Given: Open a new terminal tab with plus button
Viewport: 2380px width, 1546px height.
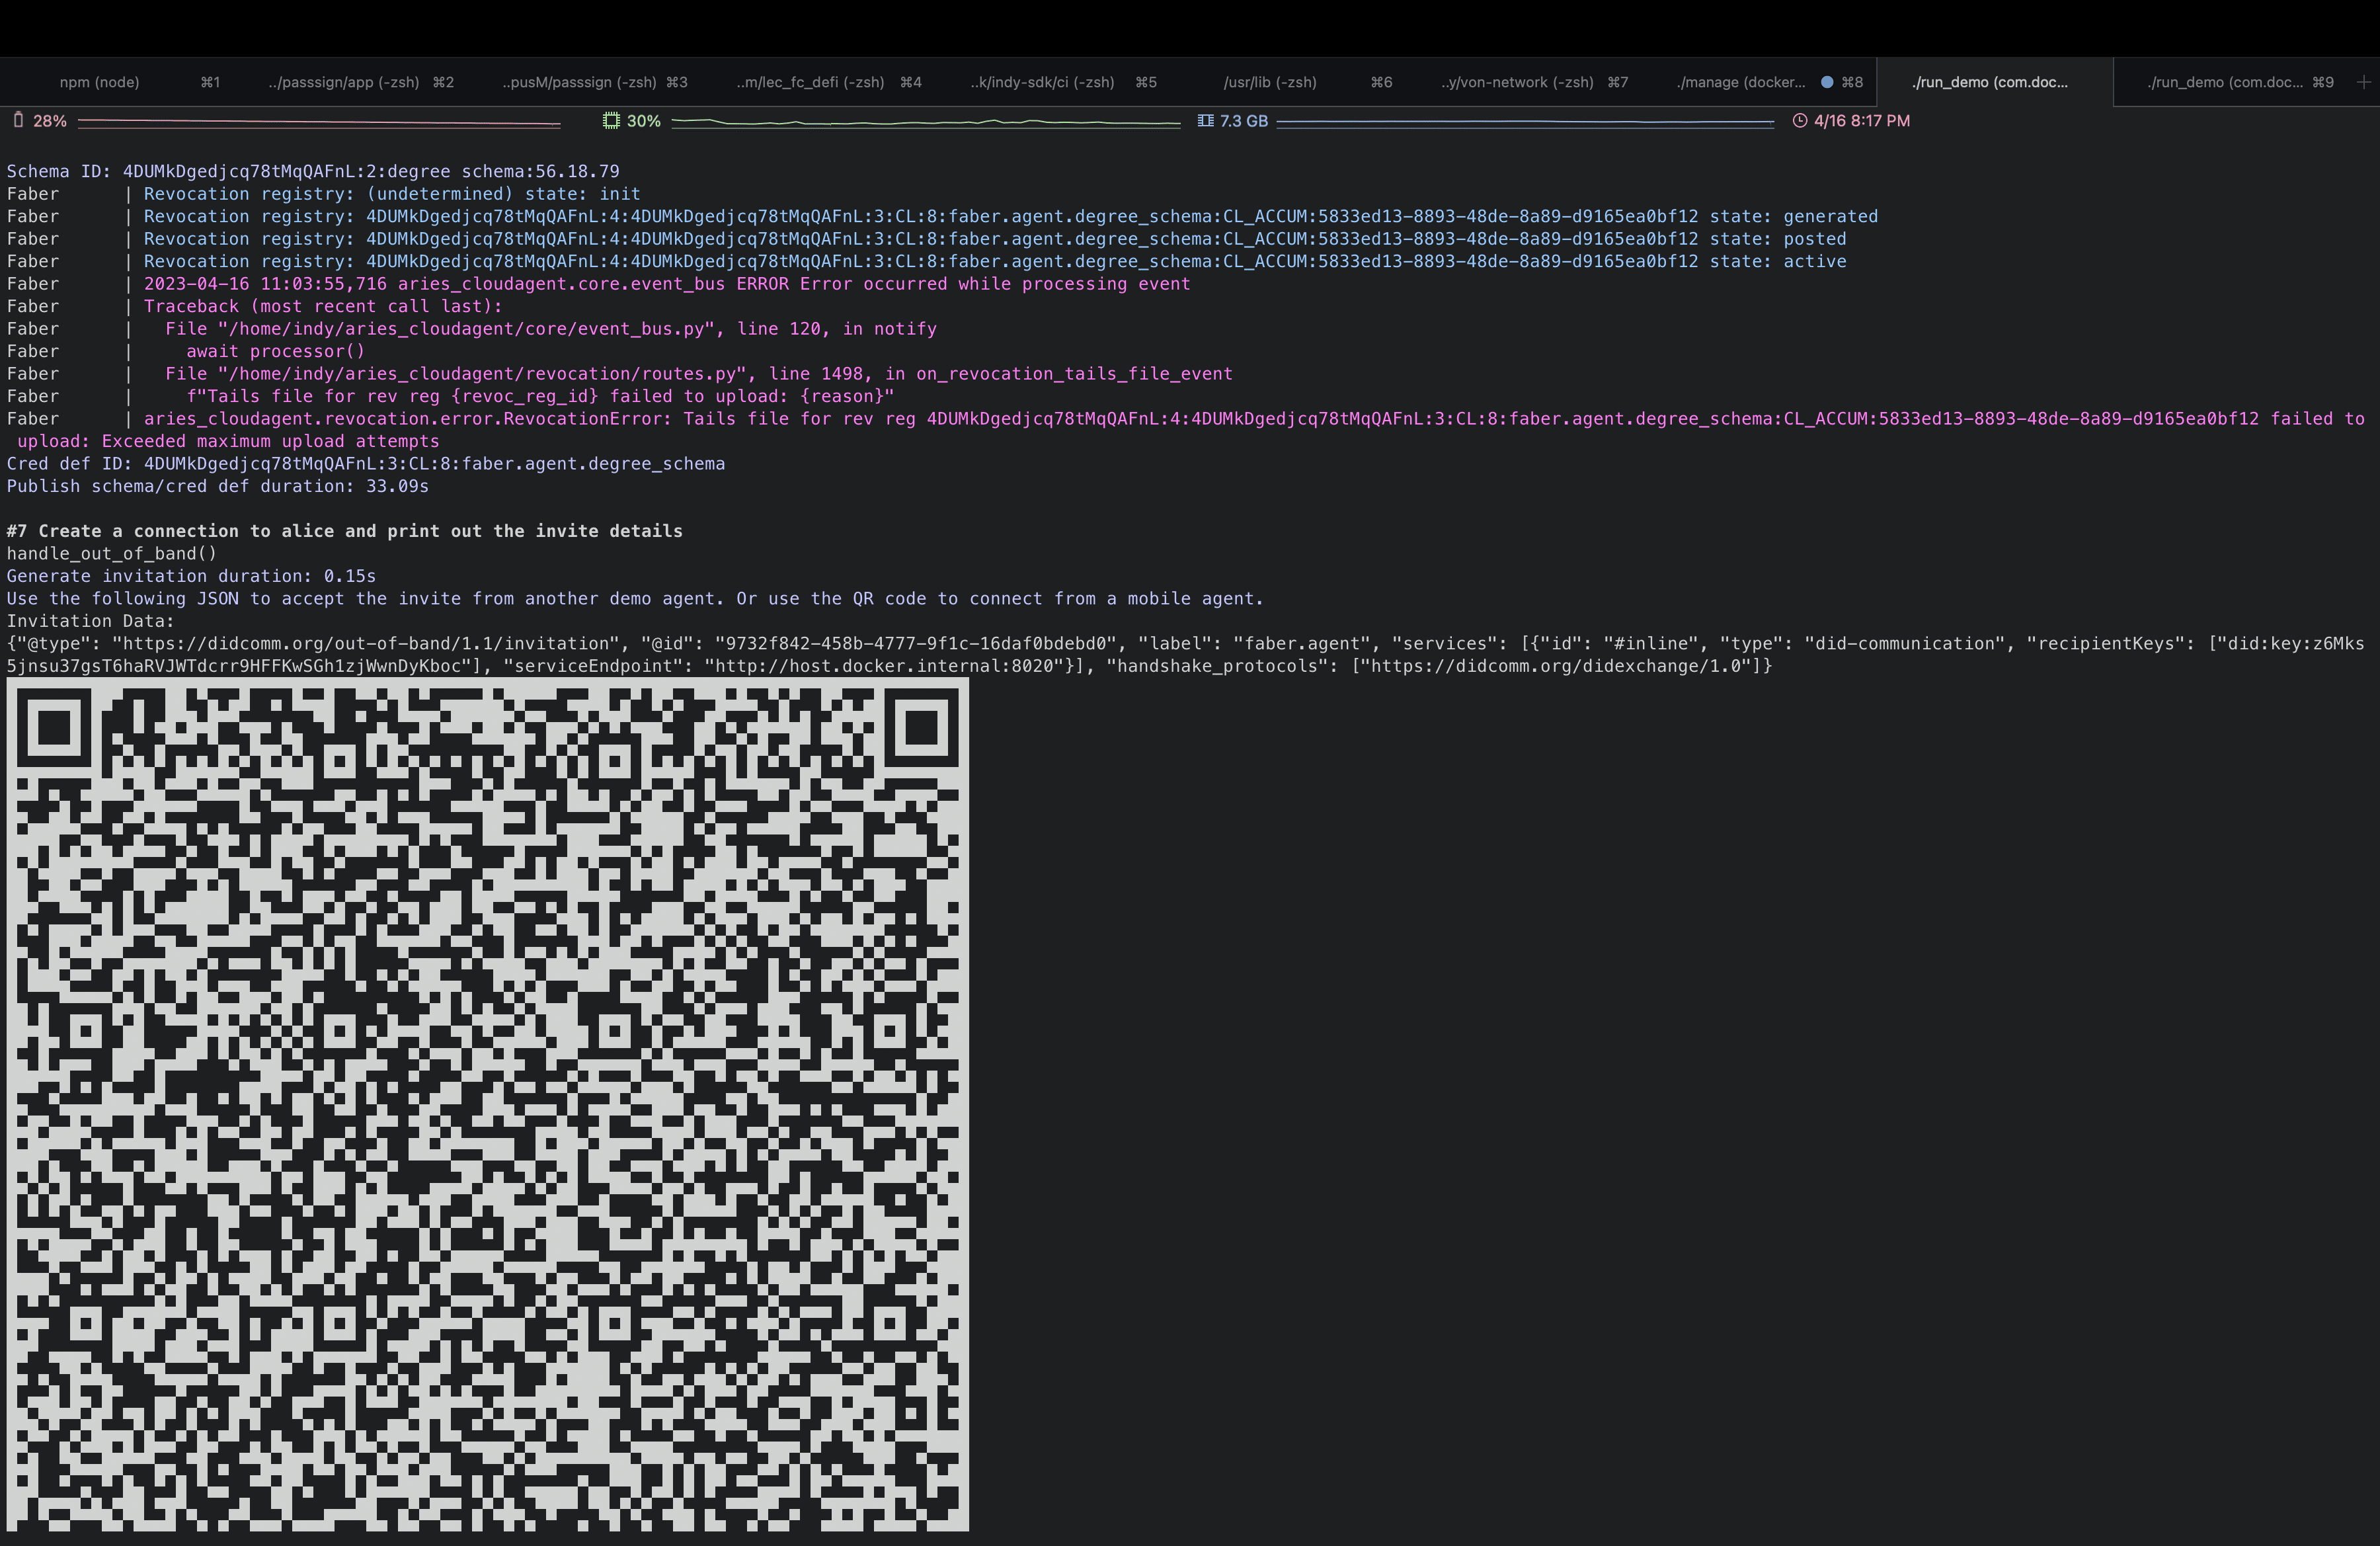Looking at the screenshot, I should 2363,82.
